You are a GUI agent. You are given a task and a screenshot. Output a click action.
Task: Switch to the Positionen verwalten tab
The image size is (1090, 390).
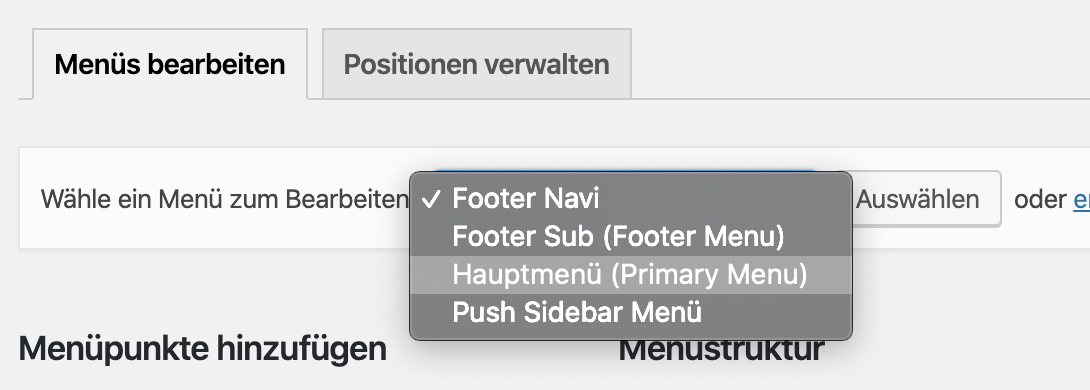click(476, 64)
